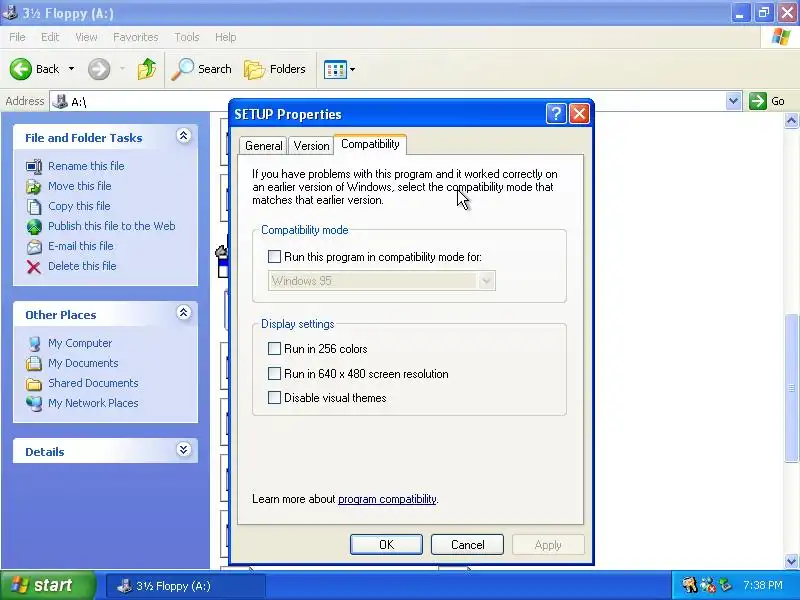Switch to the Version tab
This screenshot has width=800, height=600.
click(311, 145)
